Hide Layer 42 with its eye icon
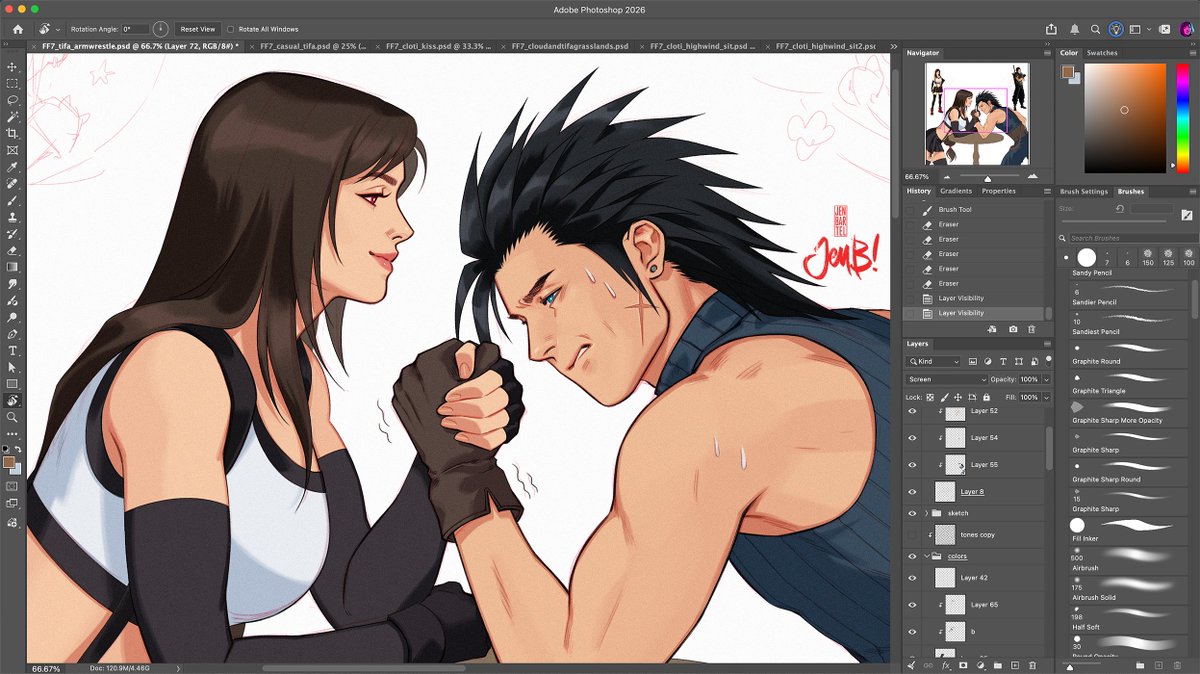 [912, 578]
